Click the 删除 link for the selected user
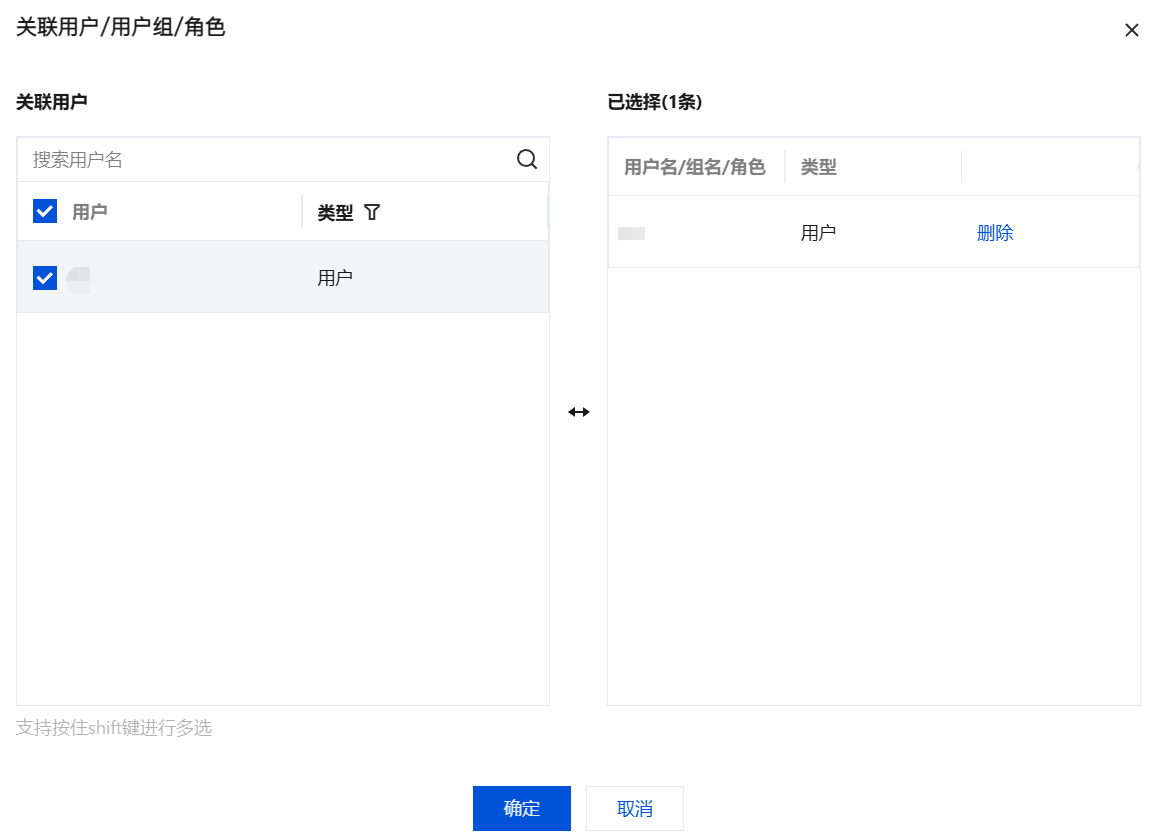Screen dimensions: 1155x837 pyautogui.click(x=994, y=233)
